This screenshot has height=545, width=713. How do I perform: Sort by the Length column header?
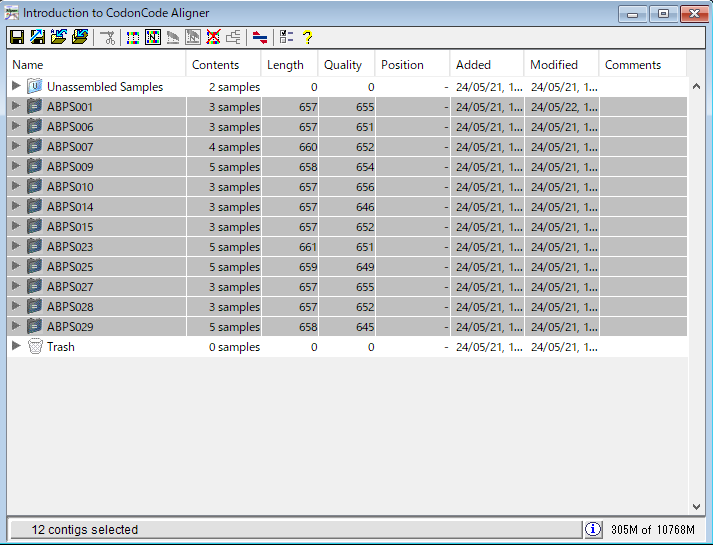288,65
